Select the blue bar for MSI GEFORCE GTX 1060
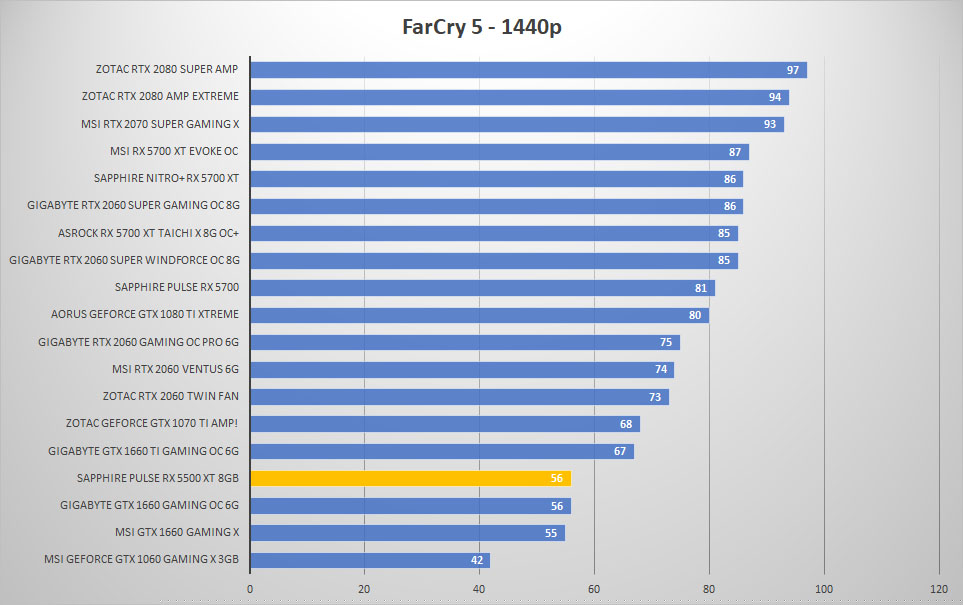This screenshot has width=963, height=605. (370, 560)
